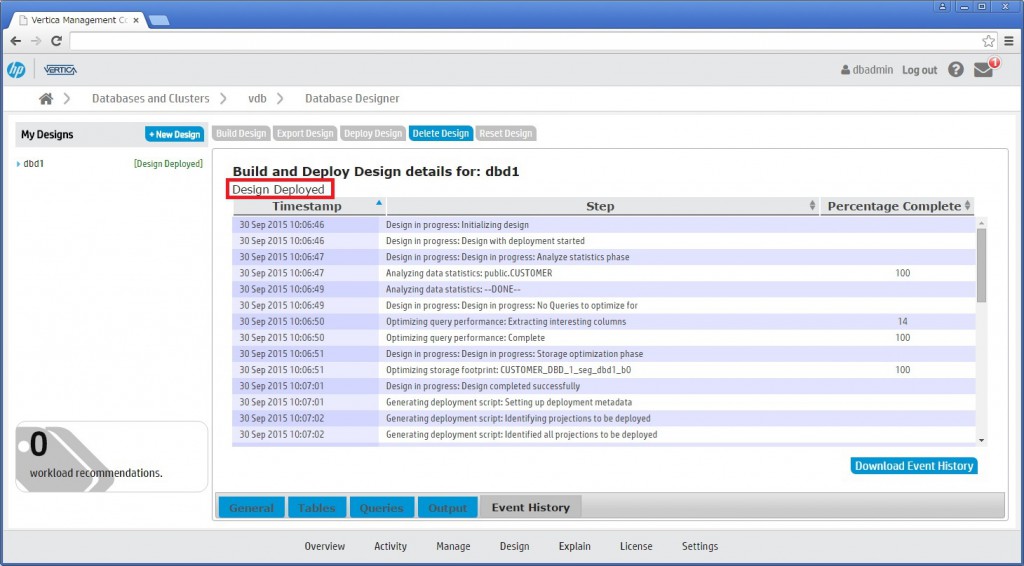The height and width of the screenshot is (566, 1024).
Task: Navigate to vdb breadcrumb
Action: pos(257,99)
